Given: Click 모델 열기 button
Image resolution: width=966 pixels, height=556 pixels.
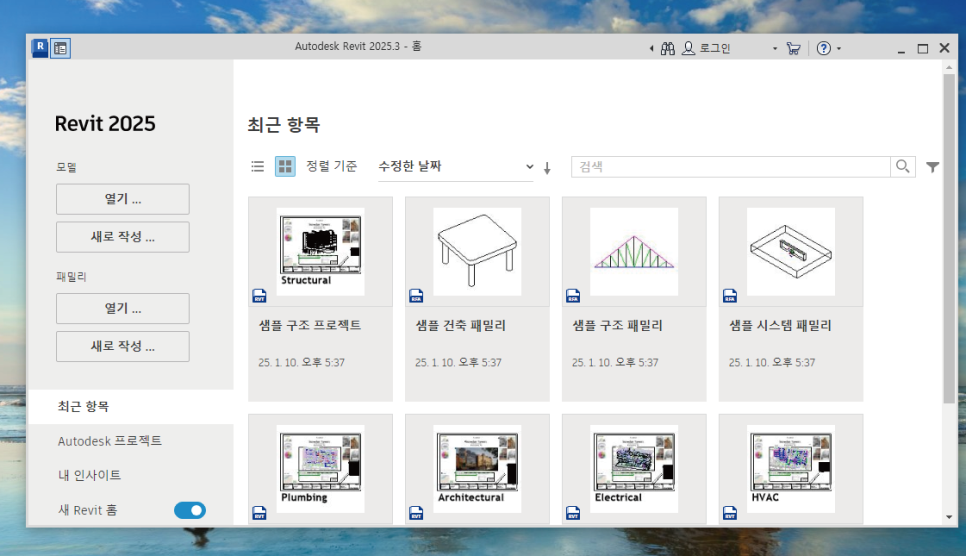Looking at the screenshot, I should coord(123,199).
